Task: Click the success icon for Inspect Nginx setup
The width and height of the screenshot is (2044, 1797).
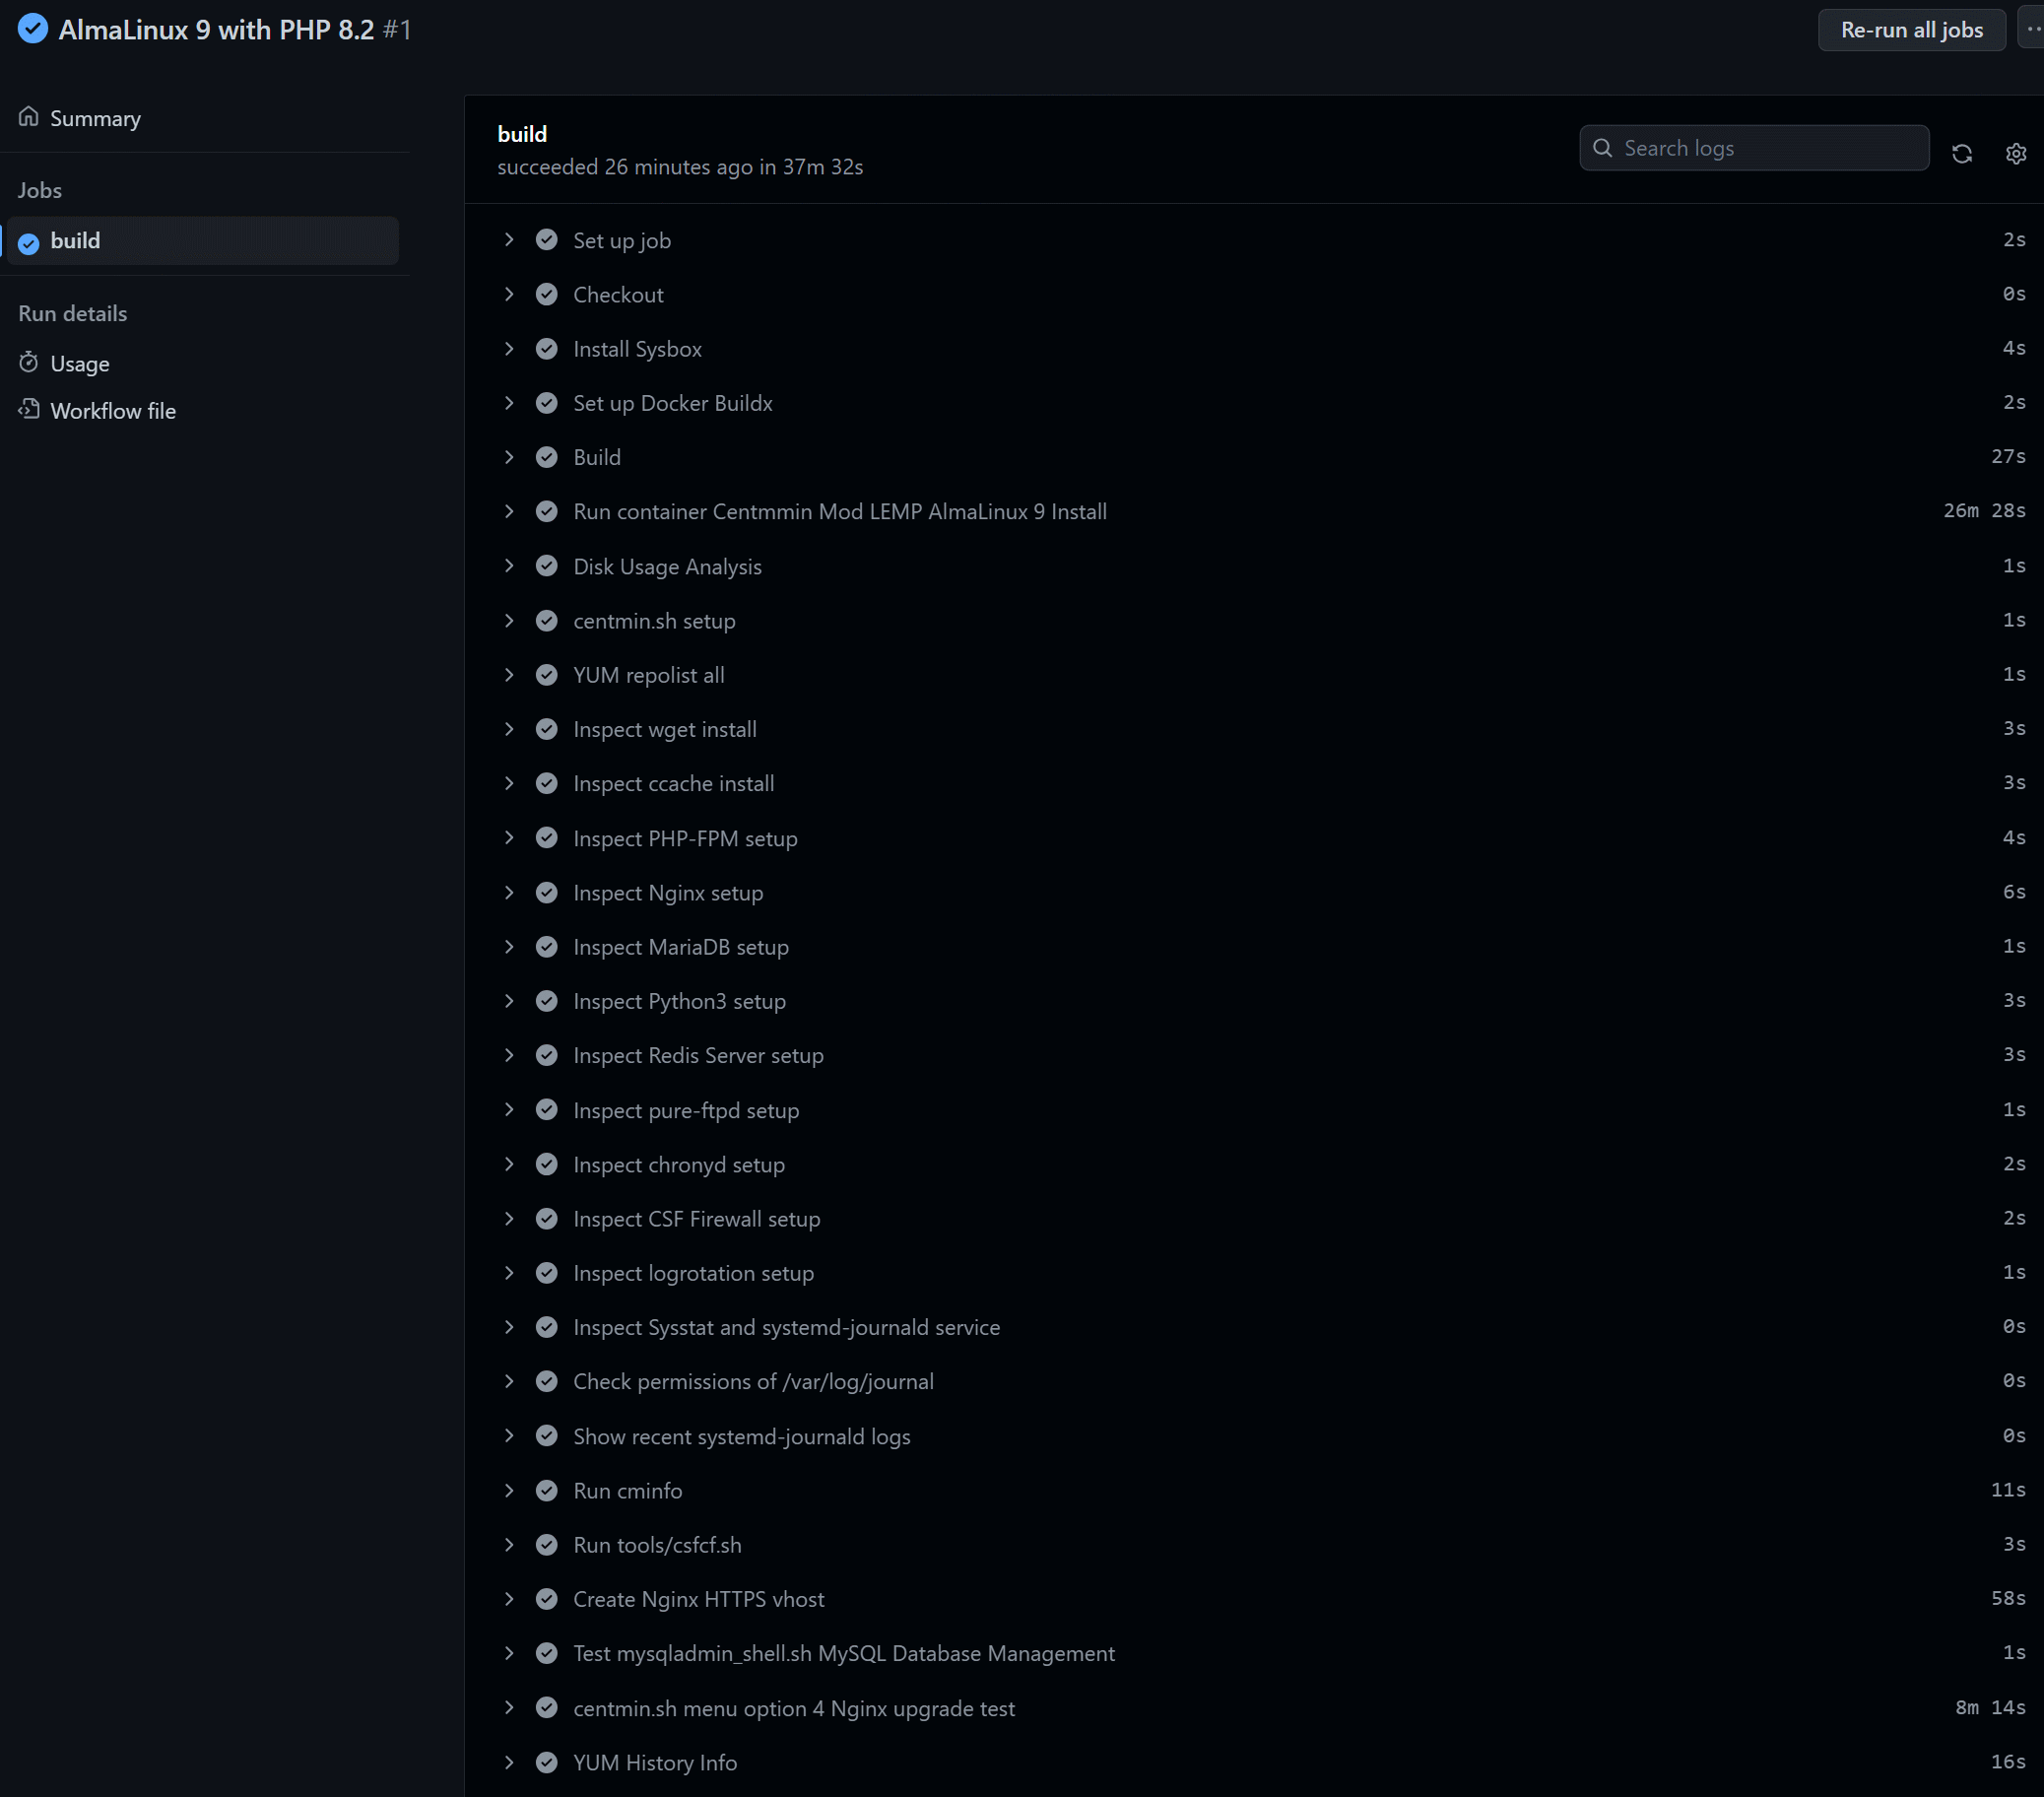Action: pos(546,892)
